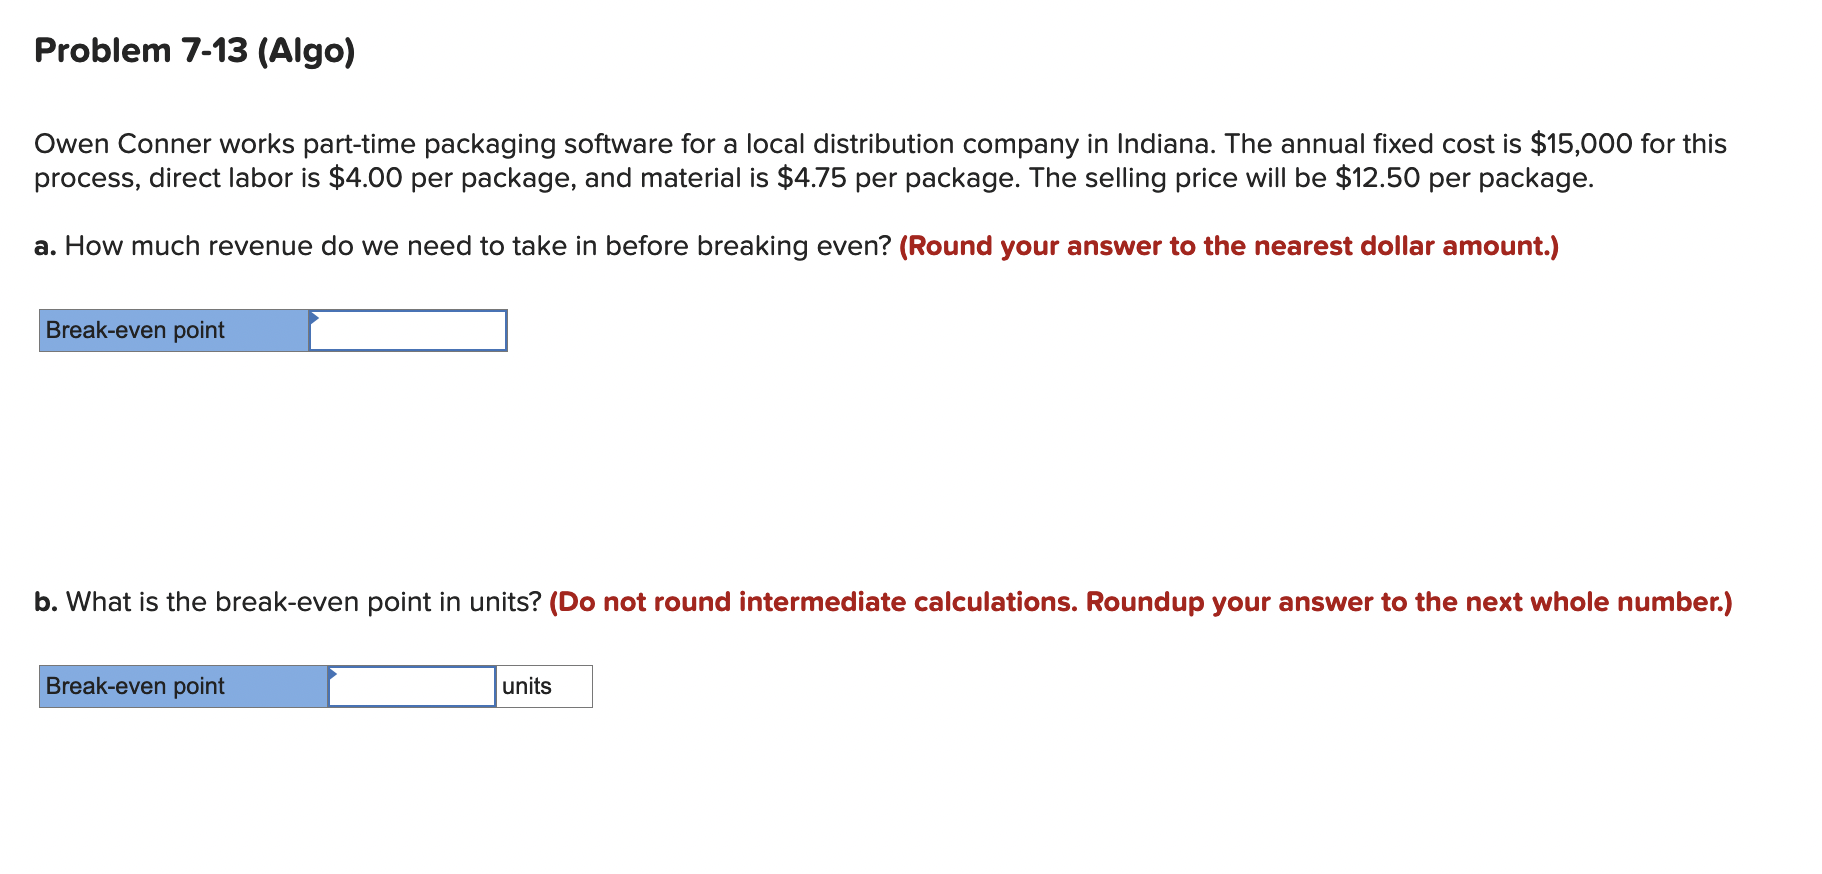Click "What is the break-even point in units?" text
1822x874 pixels.
pyautogui.click(x=304, y=602)
